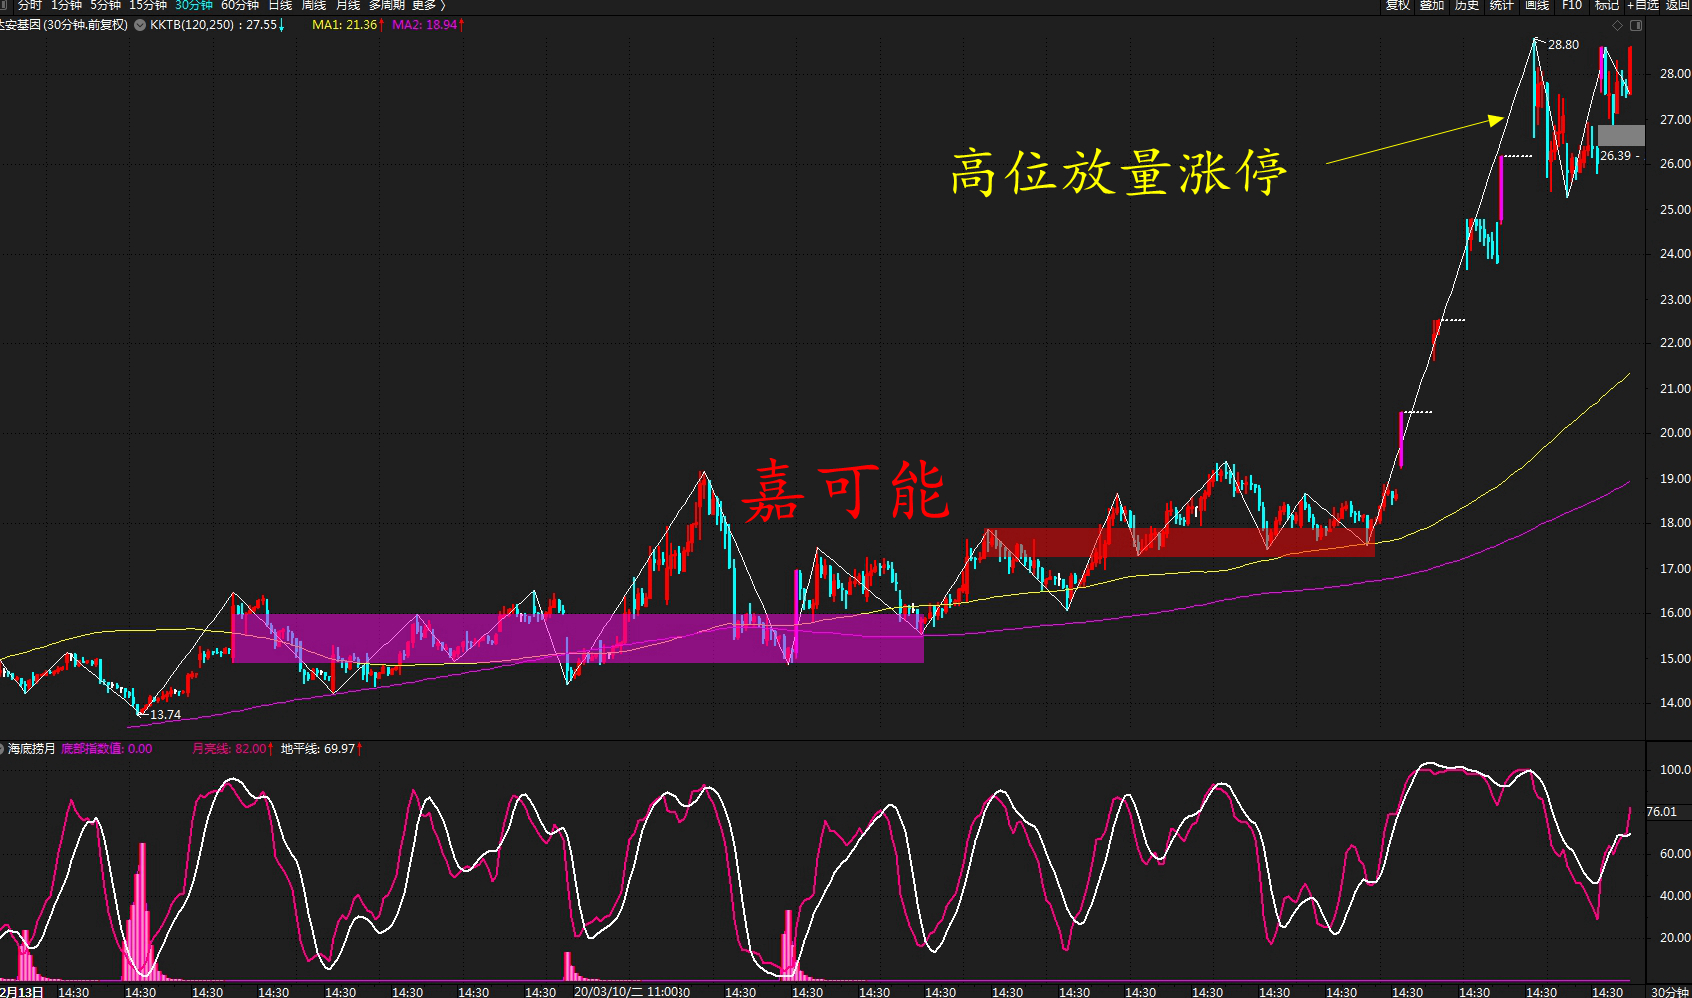Open the 多周期 multi-period view
The height and width of the screenshot is (998, 1692).
(387, 5)
